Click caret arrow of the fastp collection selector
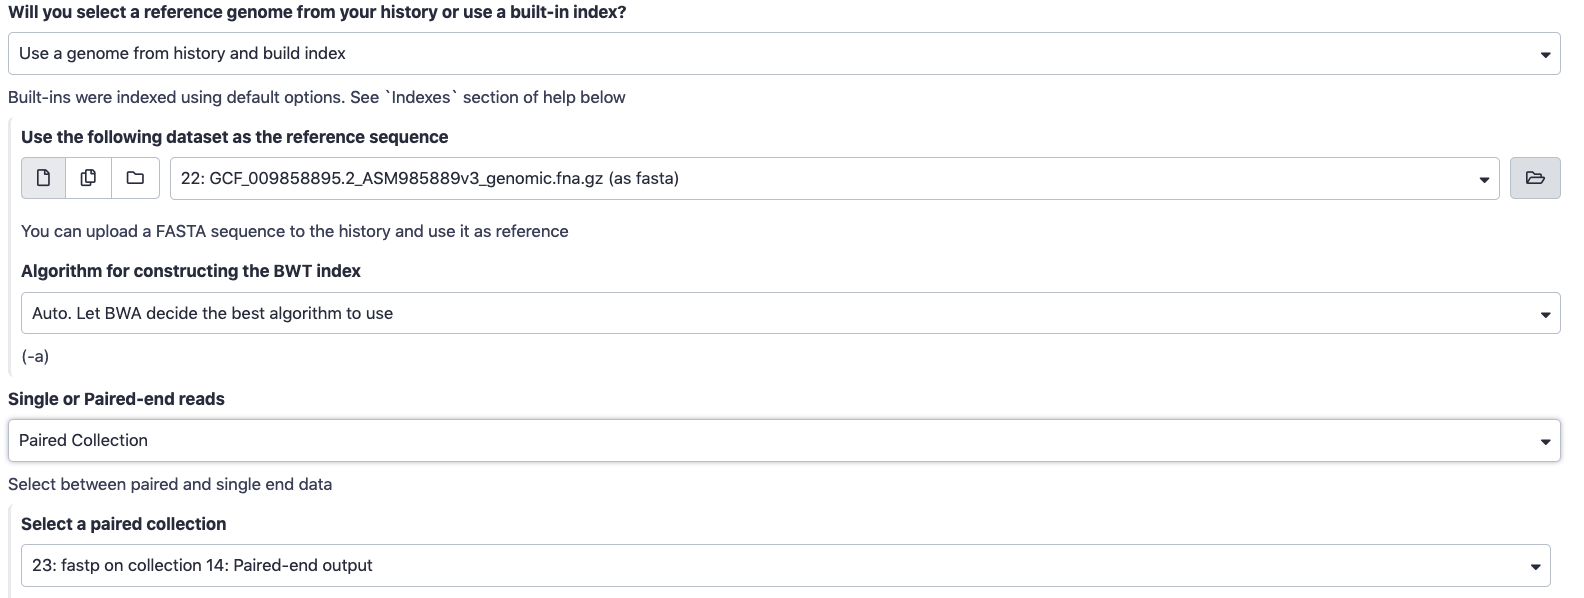Image resolution: width=1584 pixels, height=598 pixels. click(x=1535, y=567)
